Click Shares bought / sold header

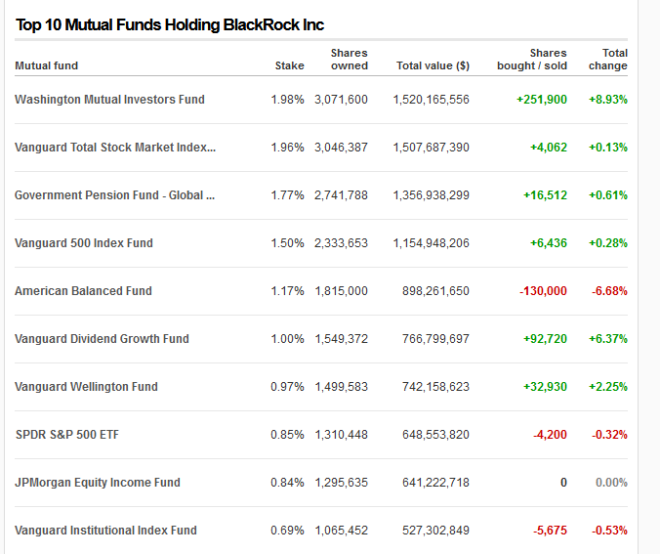[532, 60]
